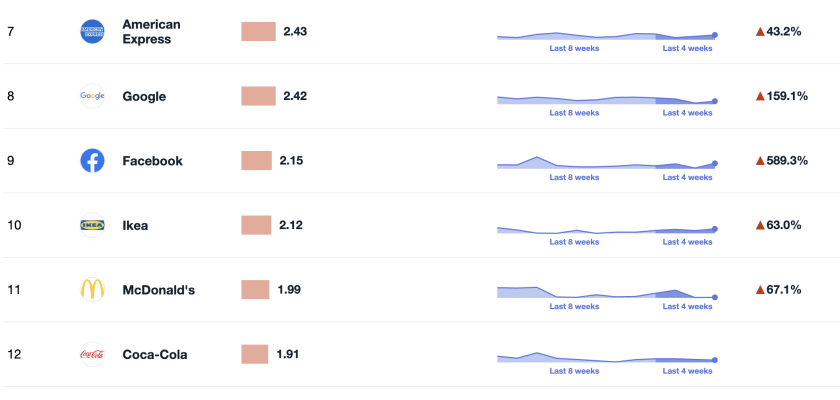Click the Ikea 'Last 4 weeks' label
840x400 pixels.
688,242
